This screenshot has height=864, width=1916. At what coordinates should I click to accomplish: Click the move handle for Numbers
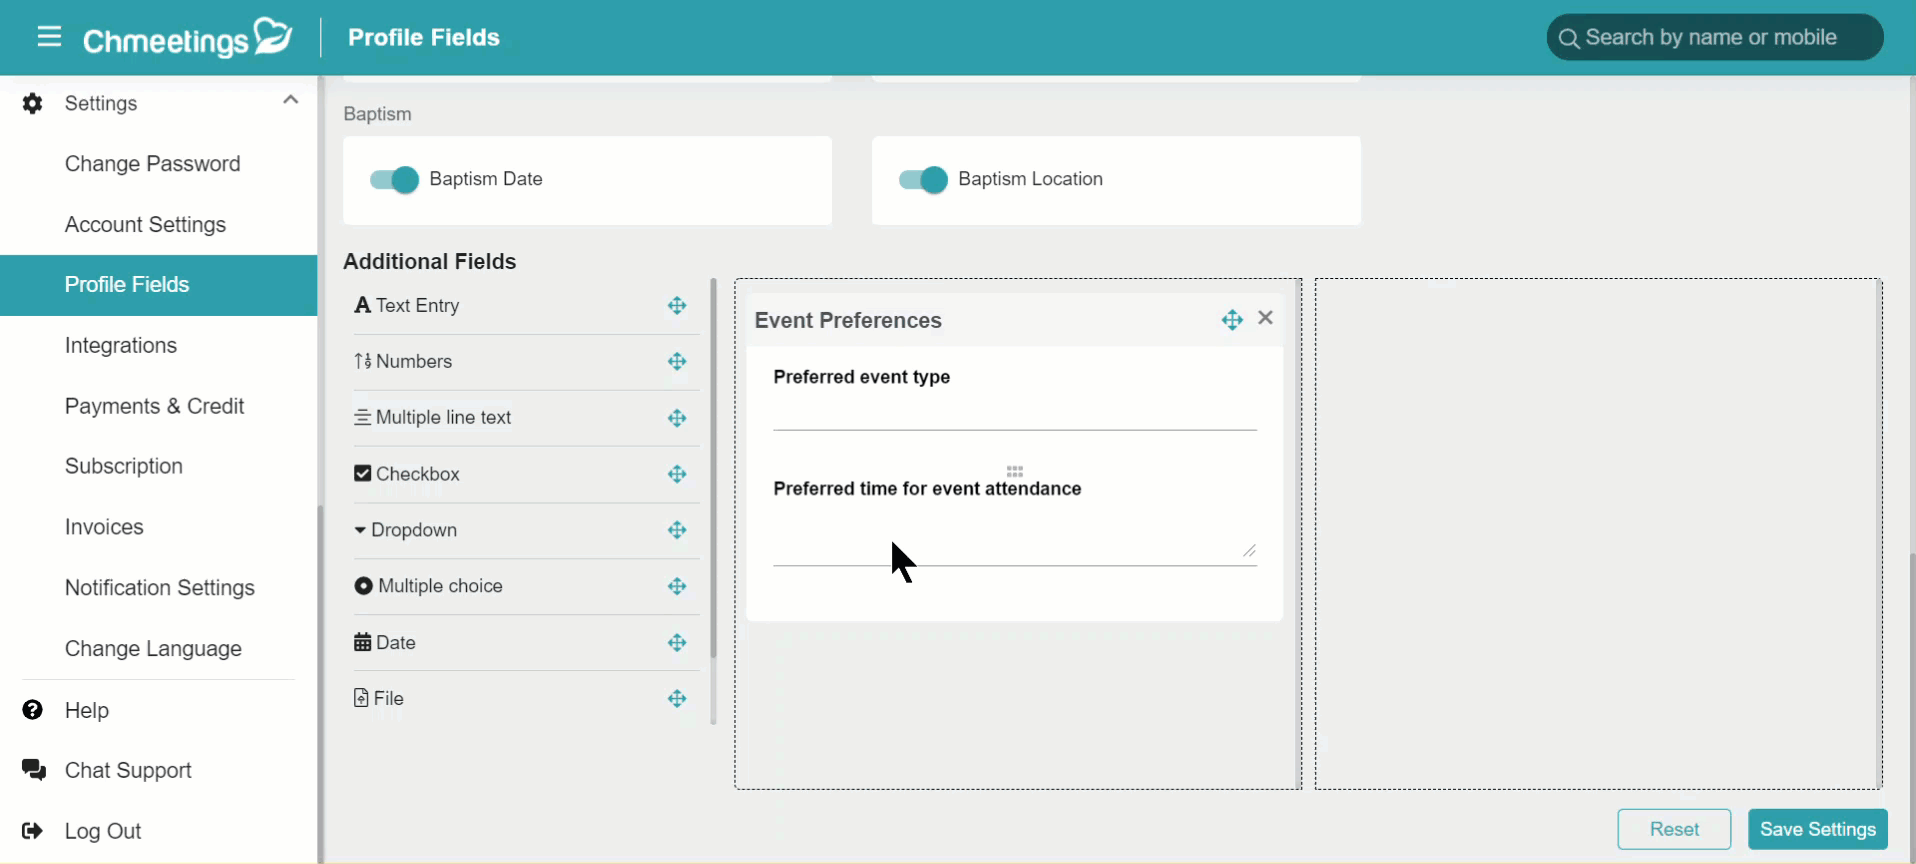pyautogui.click(x=677, y=362)
